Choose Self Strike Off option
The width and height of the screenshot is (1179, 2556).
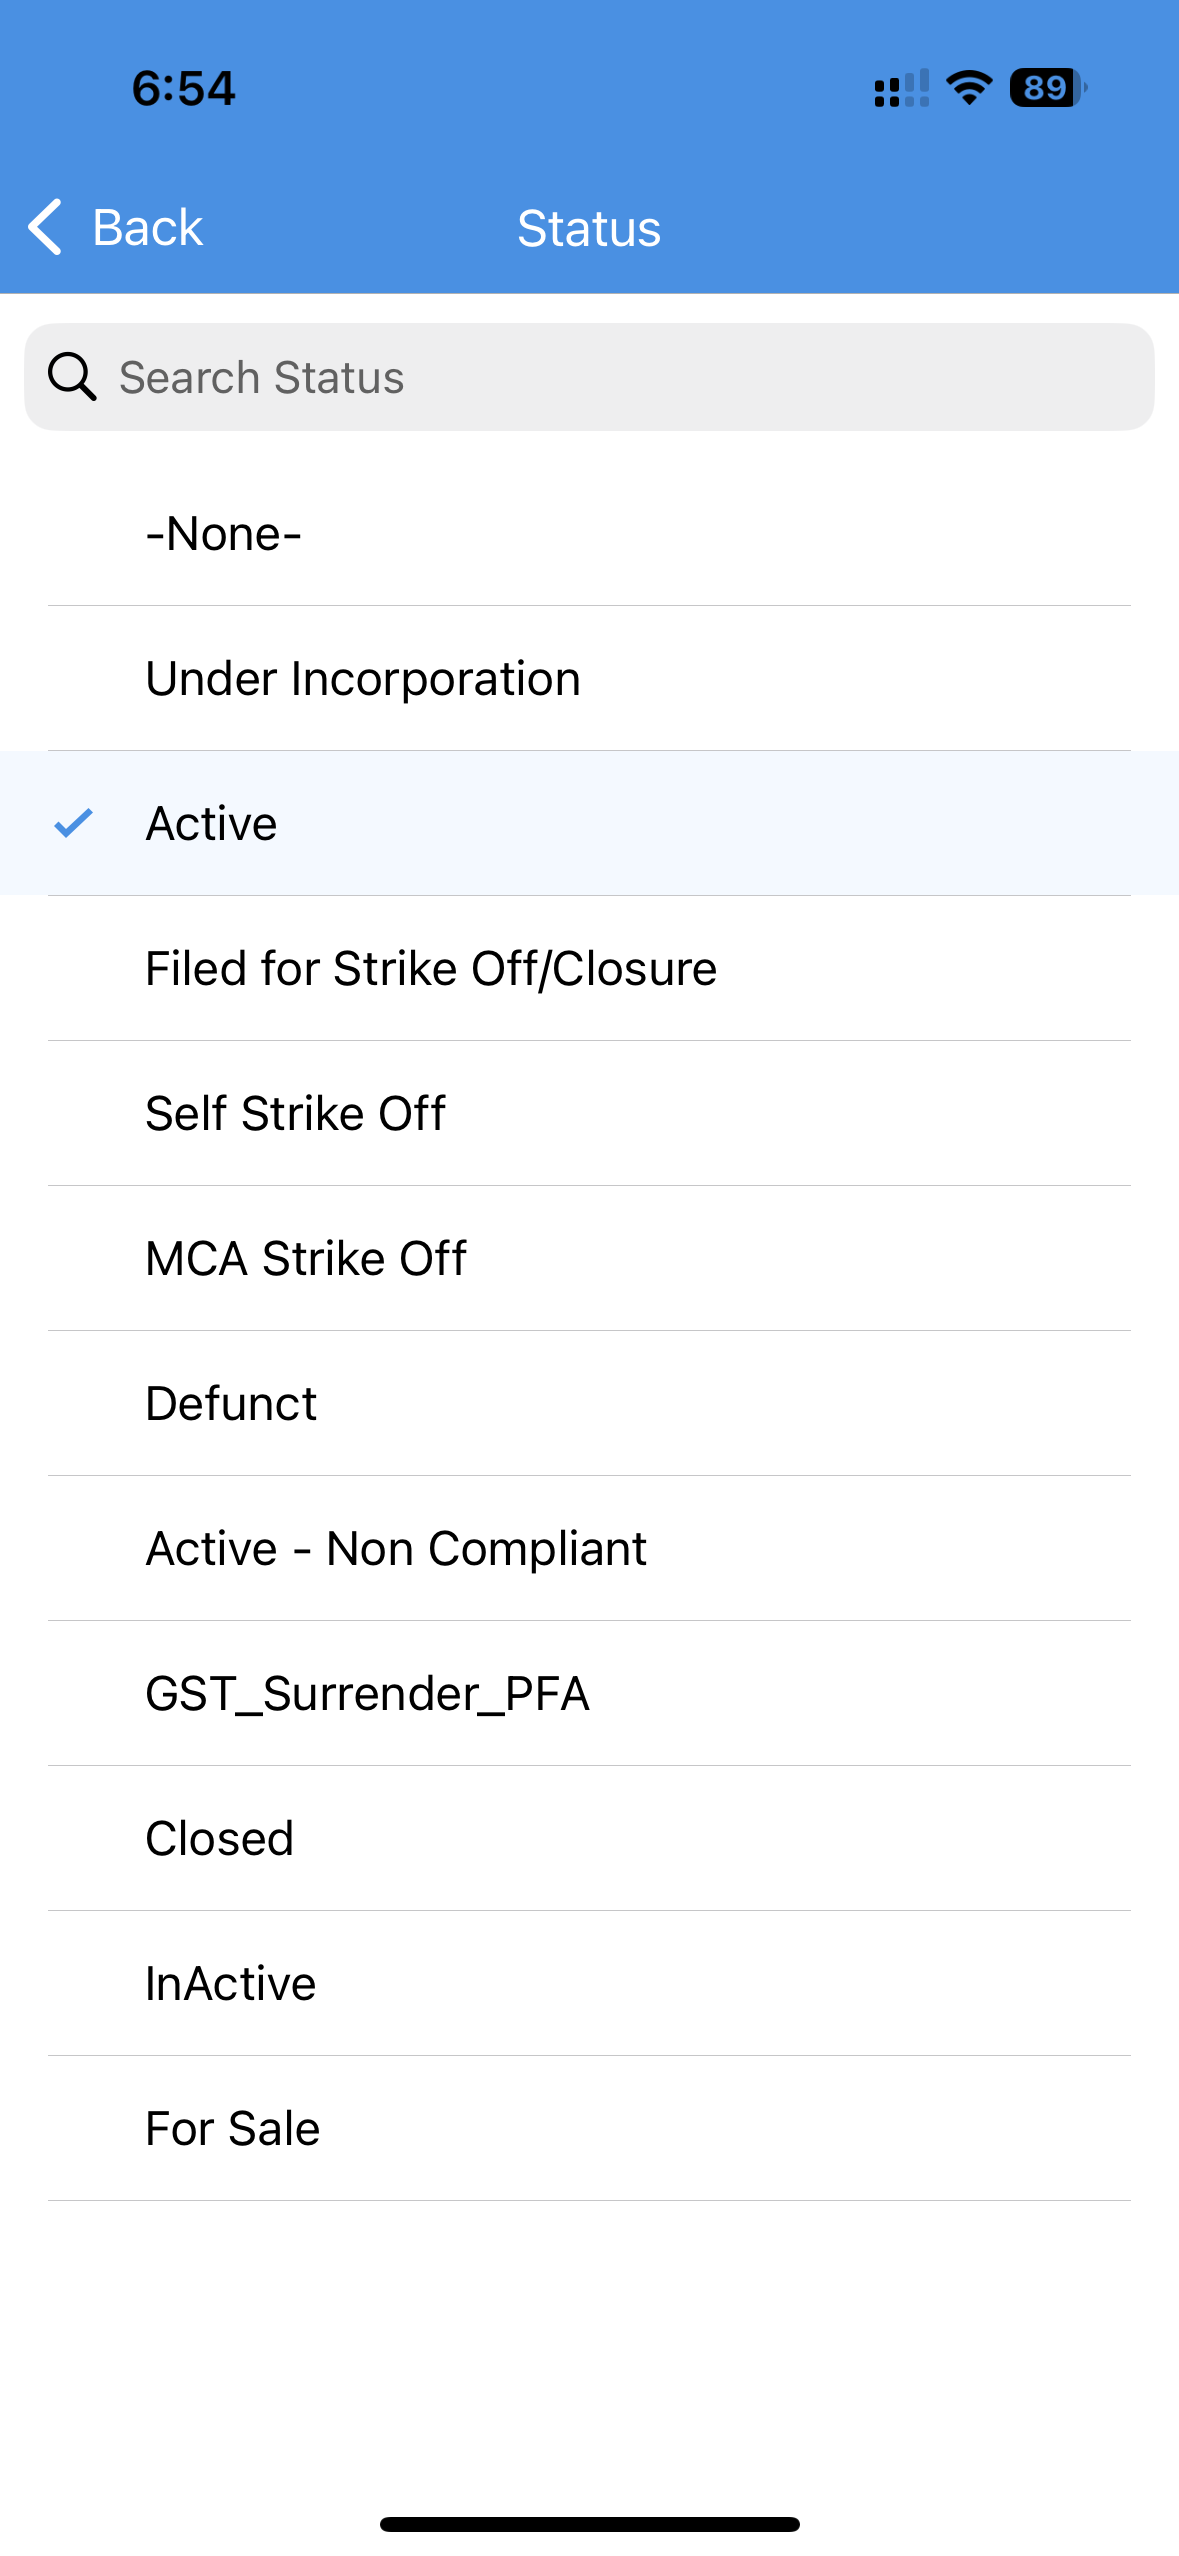pos(589,1113)
